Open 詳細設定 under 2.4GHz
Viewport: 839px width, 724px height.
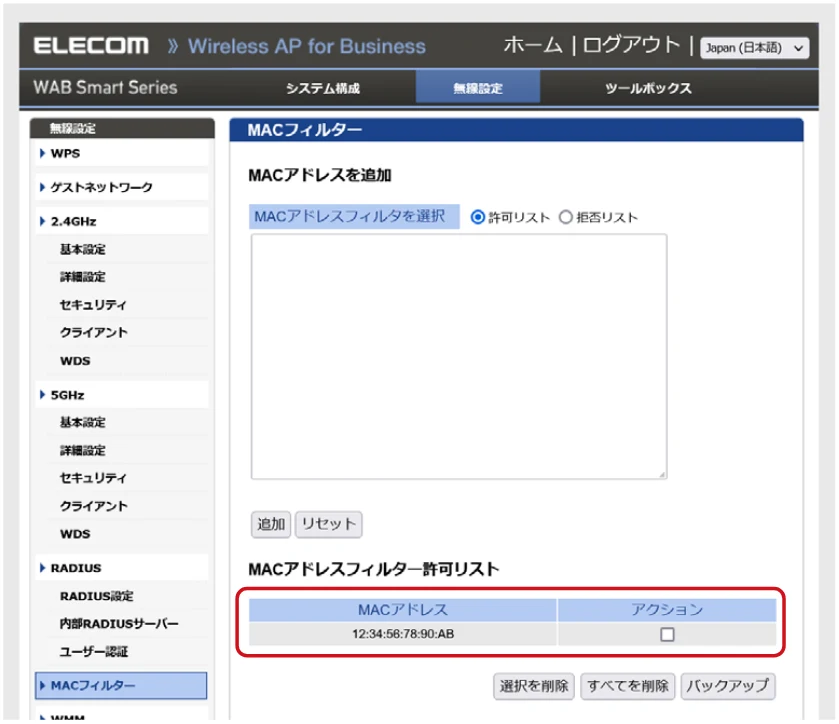(82, 277)
